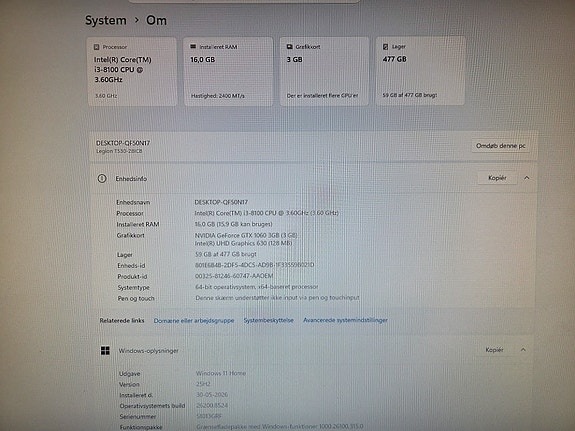Select the Enhedsnavn value DESKTOP-QF50N17
This screenshot has height=431, width=575.
click(221, 202)
